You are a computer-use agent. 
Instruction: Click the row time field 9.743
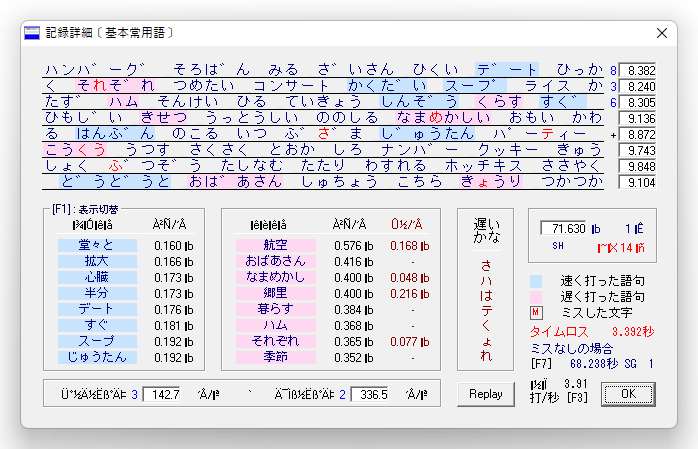[637, 150]
